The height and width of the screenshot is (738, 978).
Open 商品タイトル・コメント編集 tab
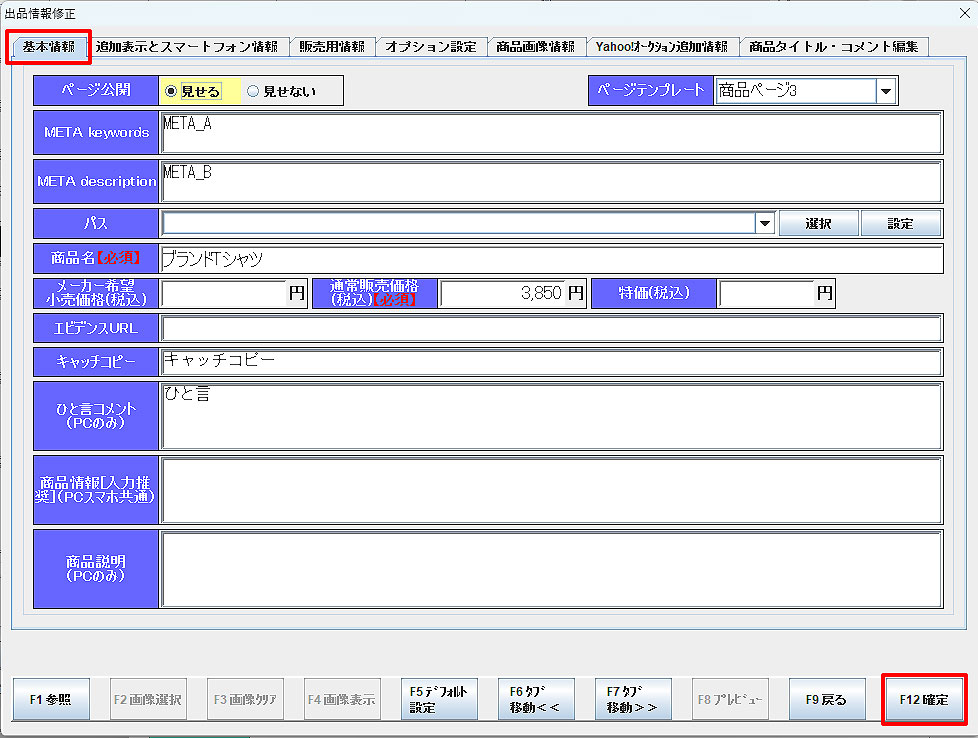point(833,47)
